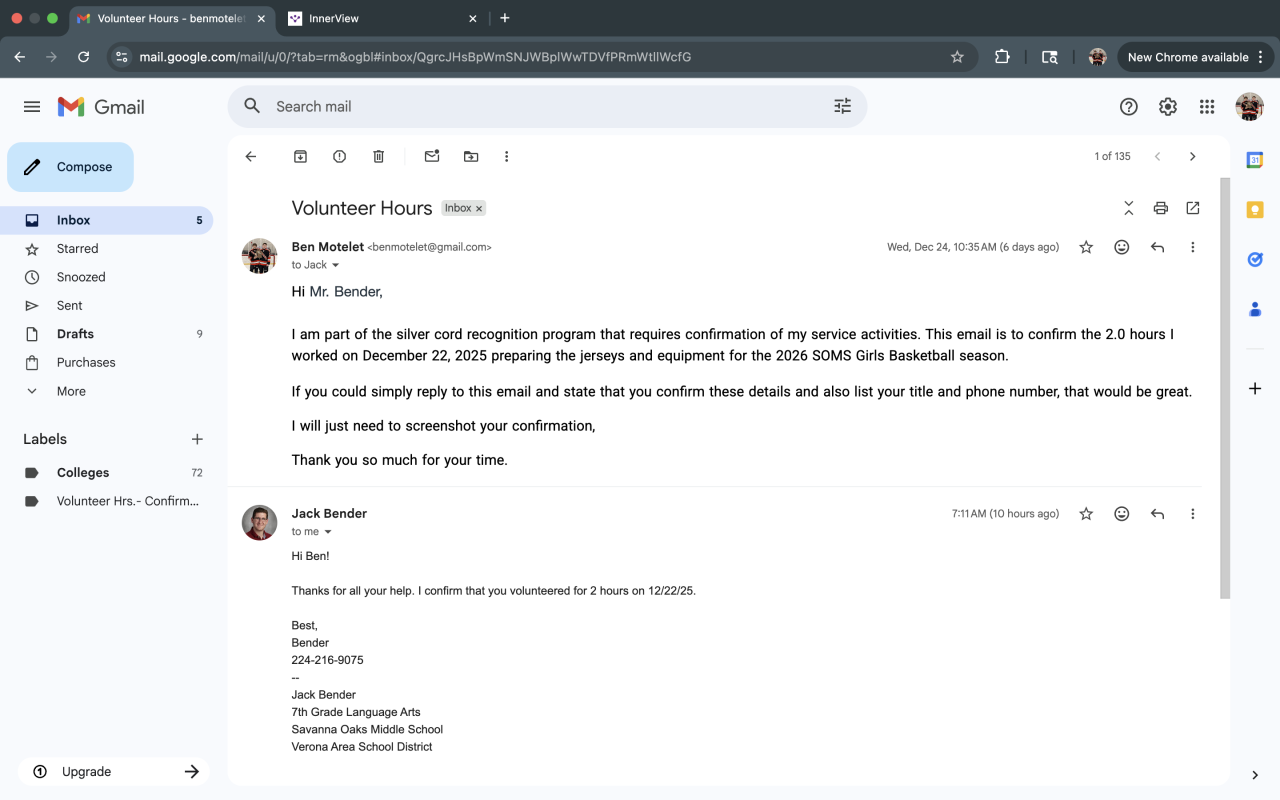Open the Colleges label

point(83,473)
